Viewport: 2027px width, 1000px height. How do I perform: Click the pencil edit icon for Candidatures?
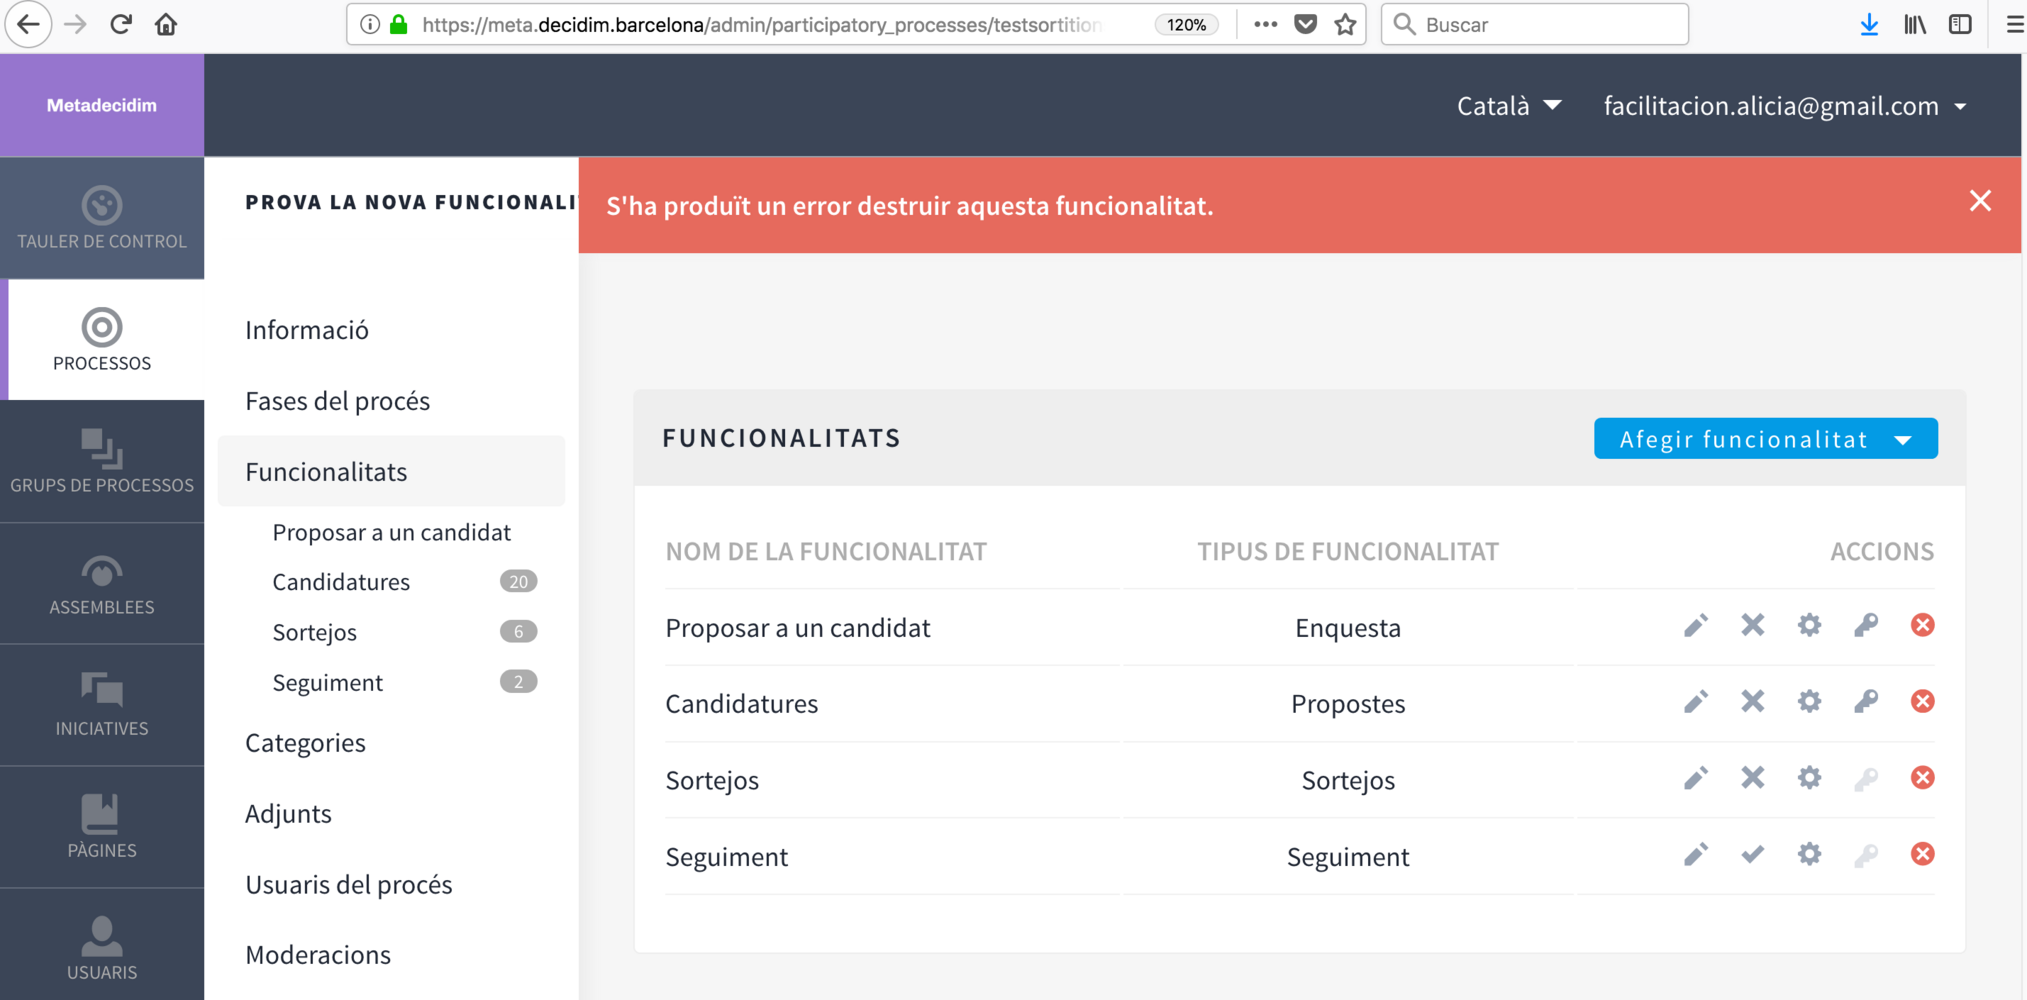[1695, 702]
